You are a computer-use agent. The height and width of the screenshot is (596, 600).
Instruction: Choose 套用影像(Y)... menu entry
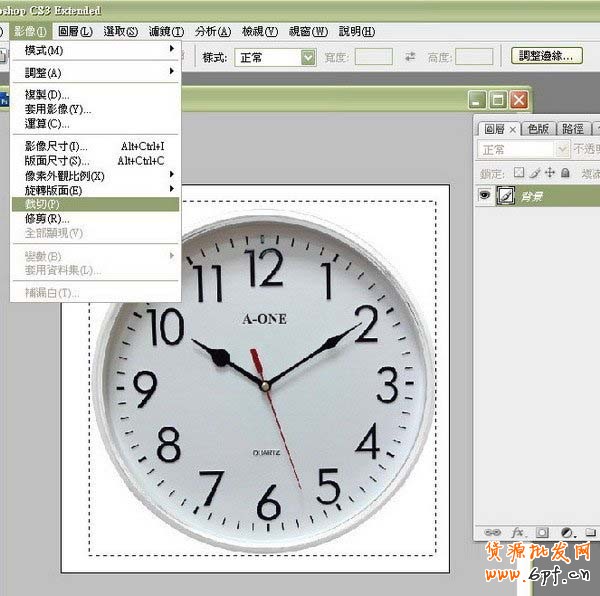[x=95, y=109]
